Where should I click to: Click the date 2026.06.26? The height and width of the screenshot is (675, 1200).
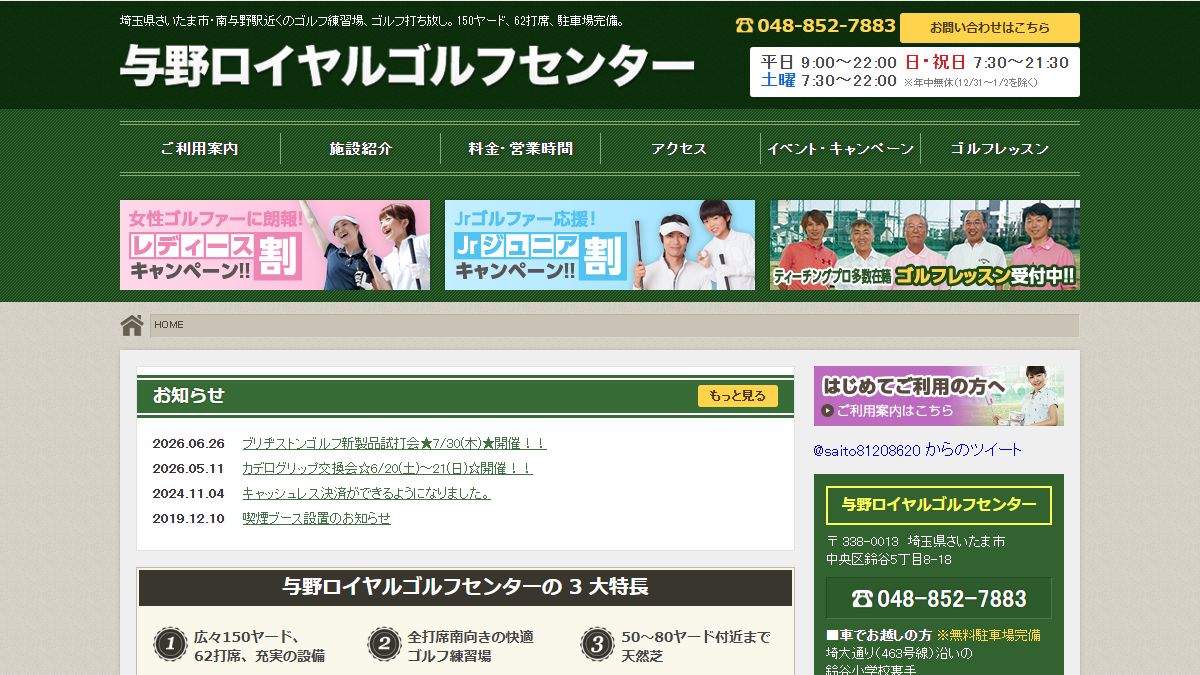[189, 443]
